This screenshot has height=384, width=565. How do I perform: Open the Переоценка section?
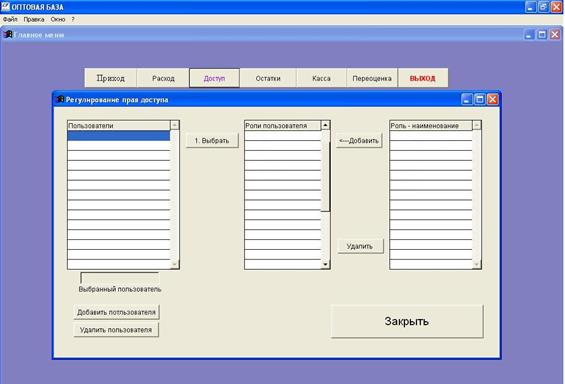pyautogui.click(x=372, y=78)
